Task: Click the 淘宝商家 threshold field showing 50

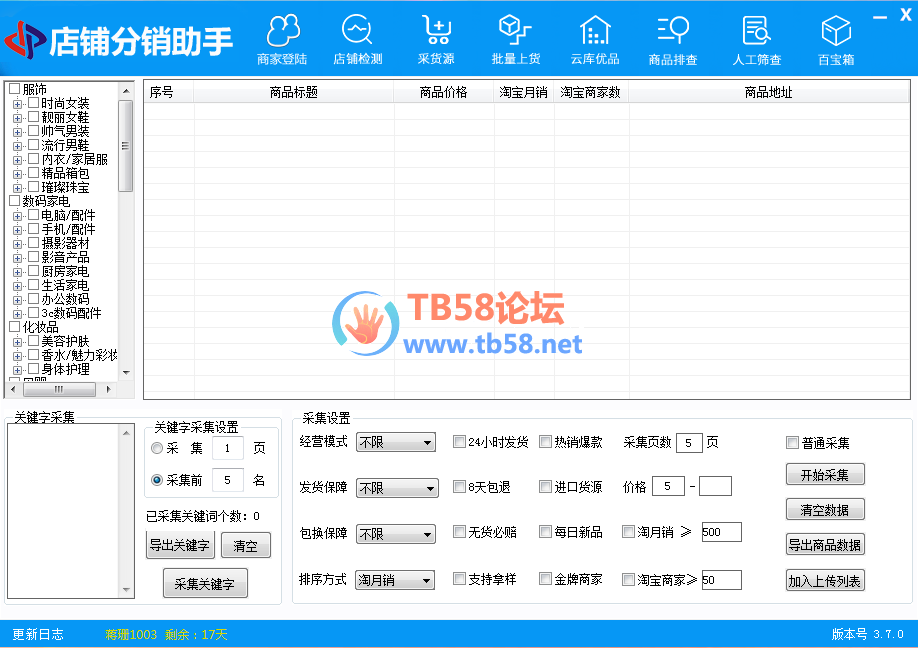Action: pos(721,580)
